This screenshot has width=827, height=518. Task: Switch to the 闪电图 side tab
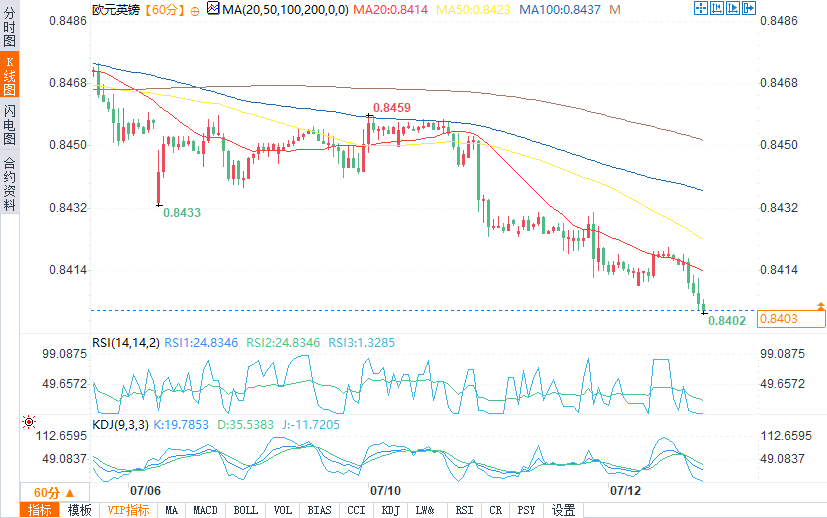[9, 124]
